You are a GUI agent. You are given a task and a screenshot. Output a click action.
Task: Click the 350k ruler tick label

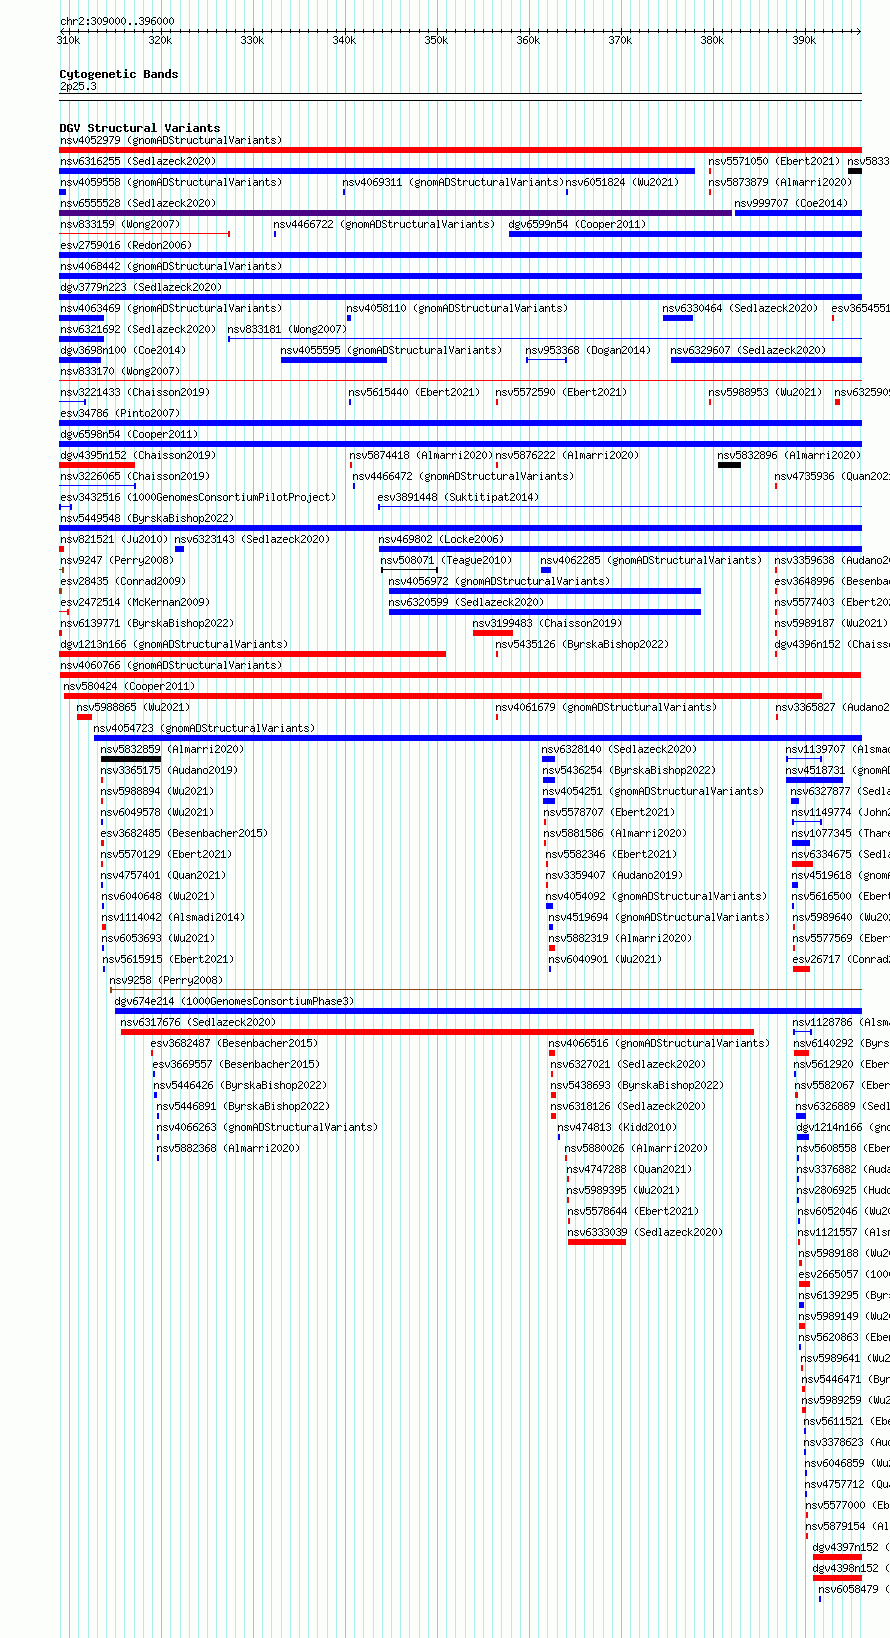(436, 41)
